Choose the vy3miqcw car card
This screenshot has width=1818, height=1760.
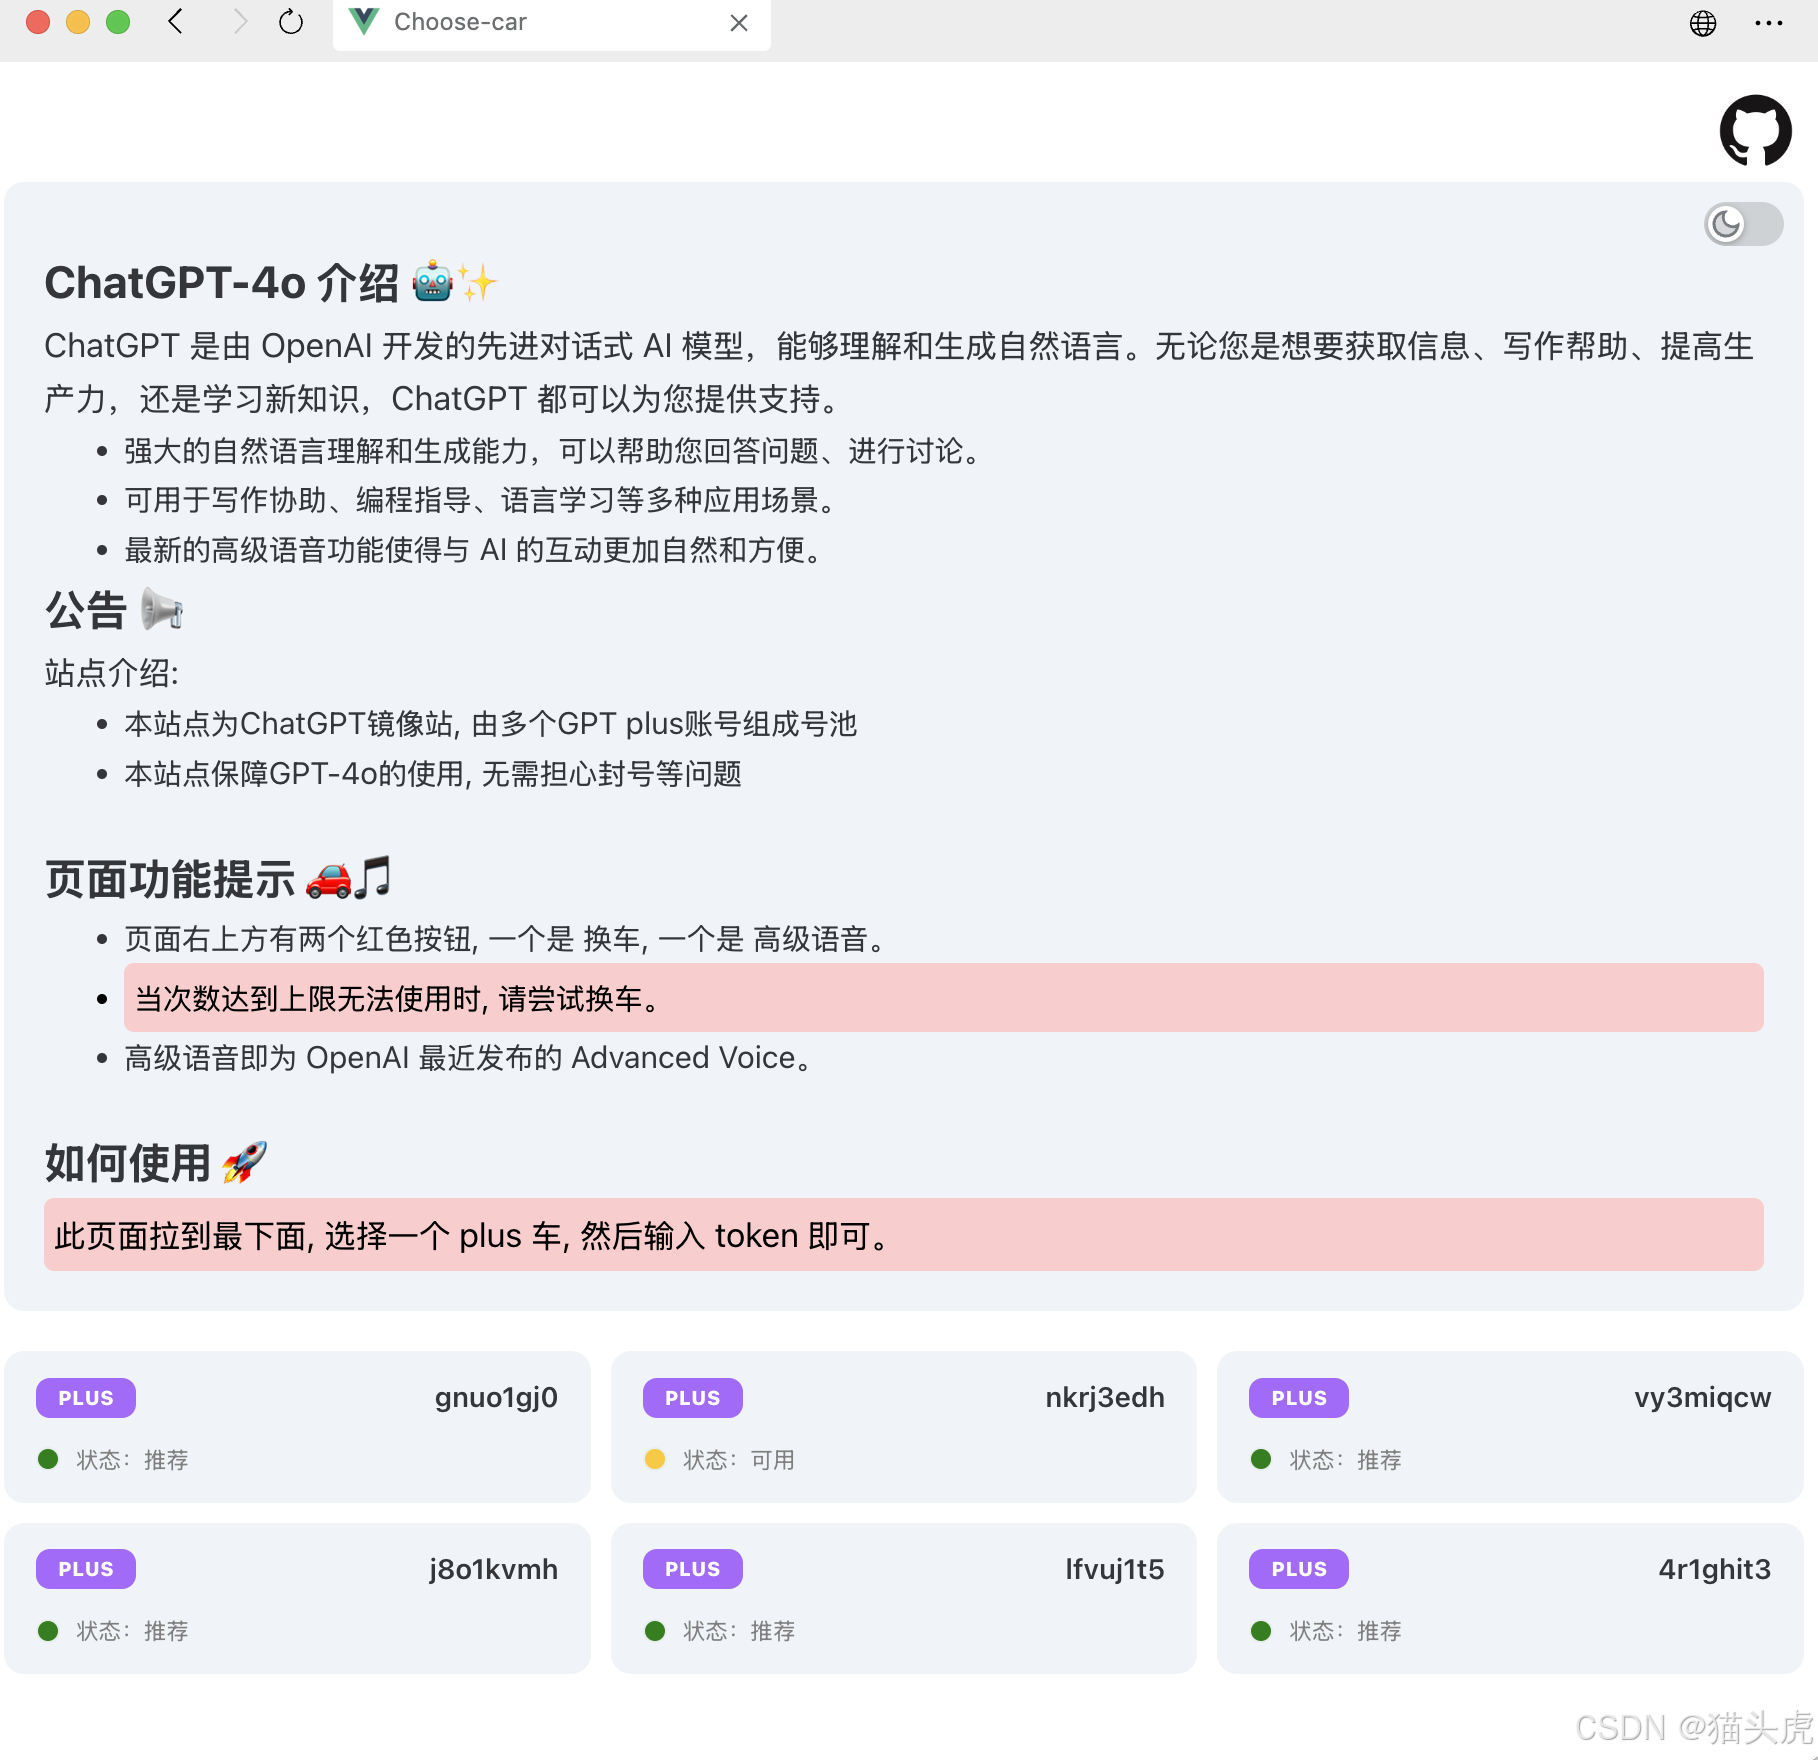point(1509,1426)
